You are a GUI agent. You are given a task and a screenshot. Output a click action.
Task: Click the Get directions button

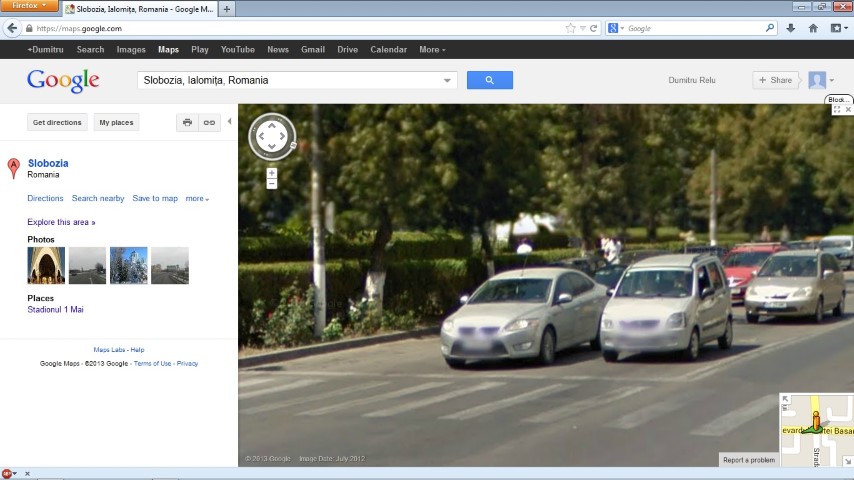(x=57, y=122)
